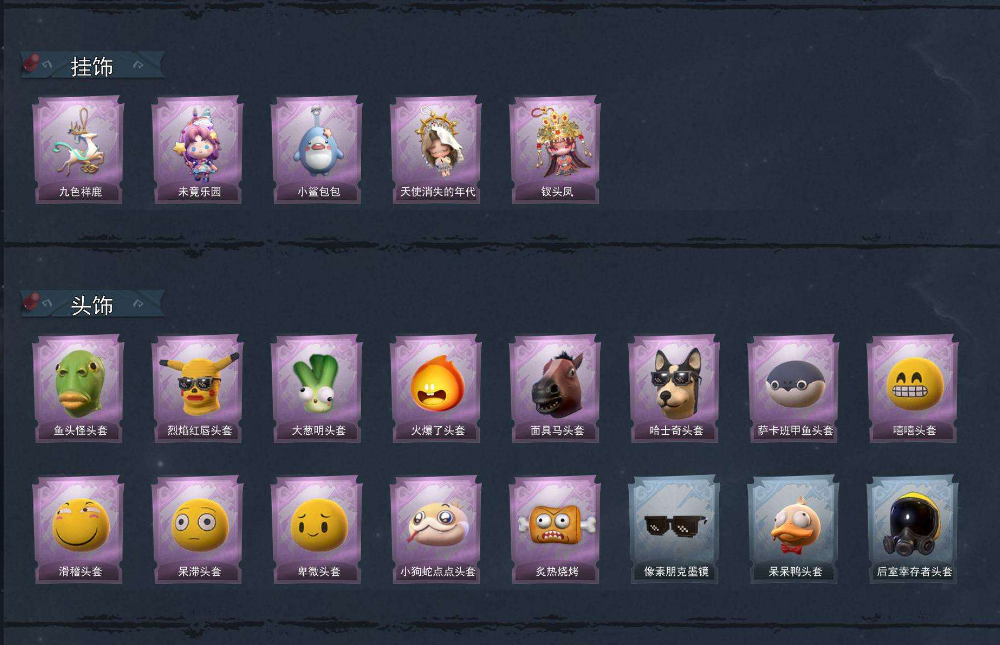The width and height of the screenshot is (1000, 645).
Task: Open the 天使消失的年代 pendant
Action: pyautogui.click(x=436, y=150)
